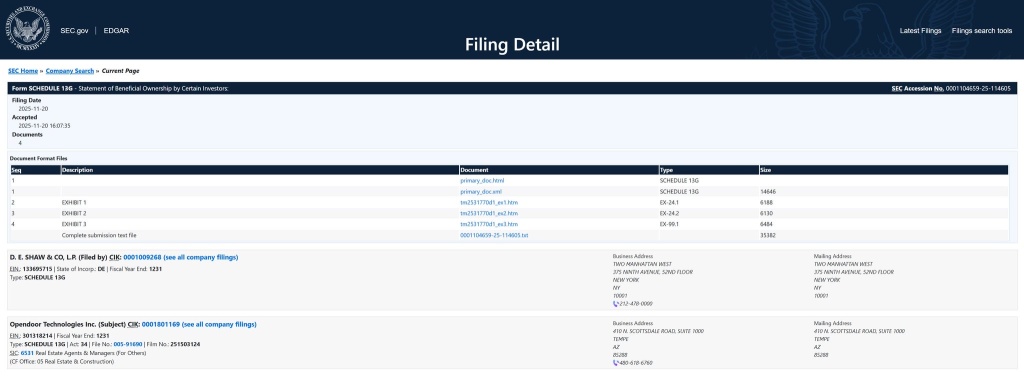The height and width of the screenshot is (384, 1024).
Task: Open Filings search tools
Action: tap(982, 31)
